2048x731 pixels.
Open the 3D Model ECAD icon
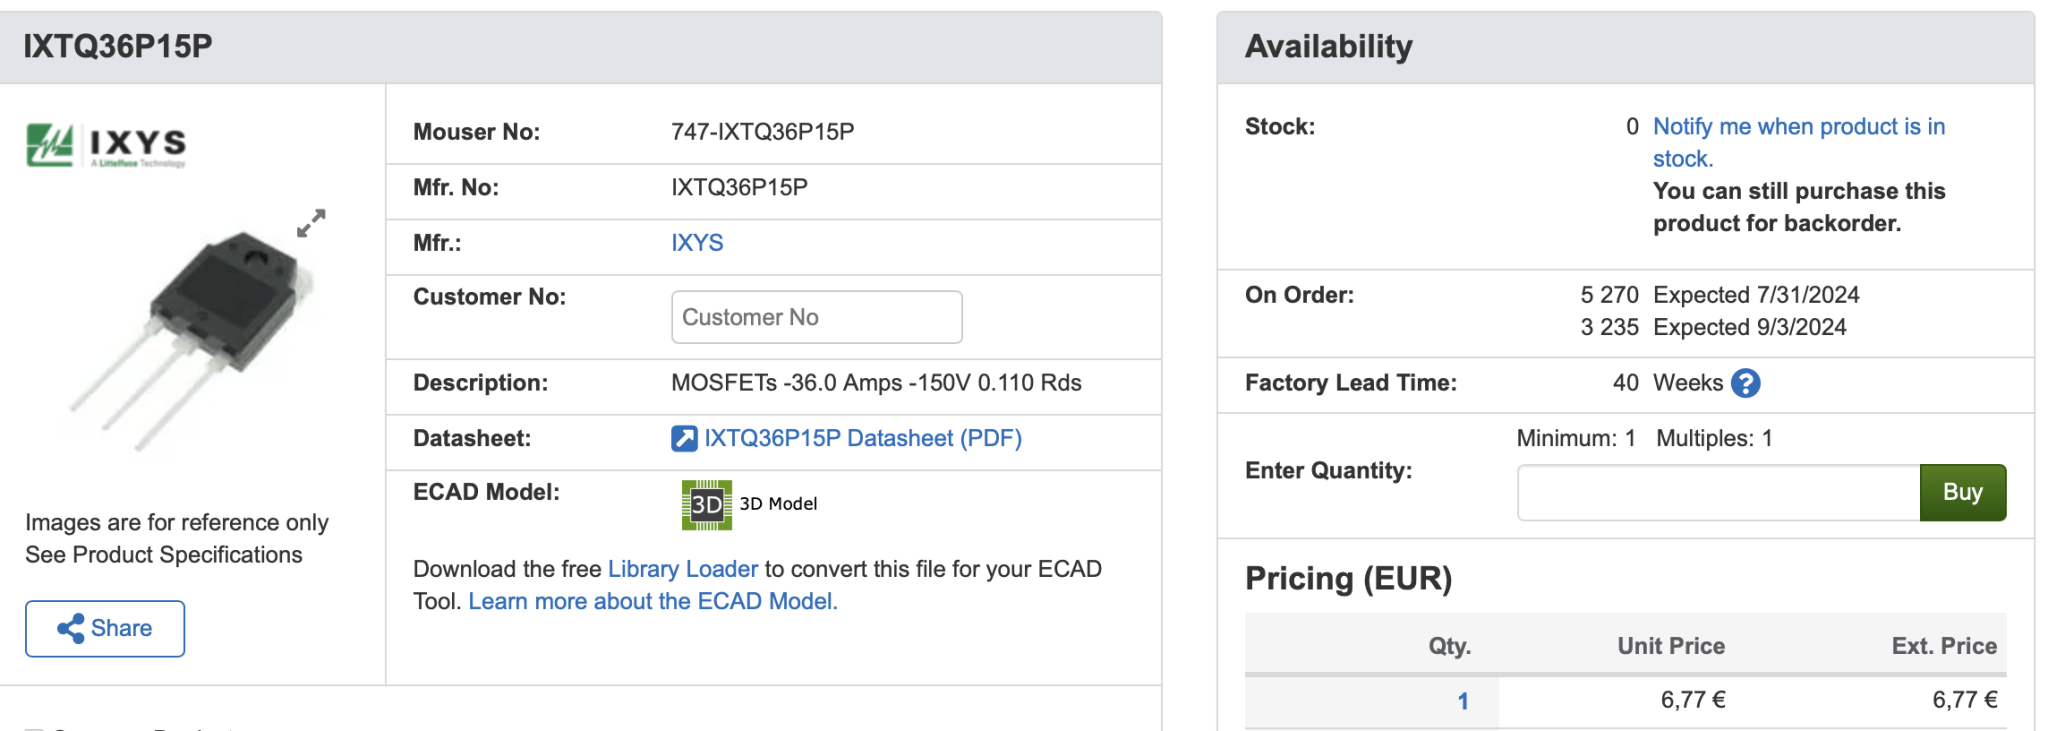point(706,504)
